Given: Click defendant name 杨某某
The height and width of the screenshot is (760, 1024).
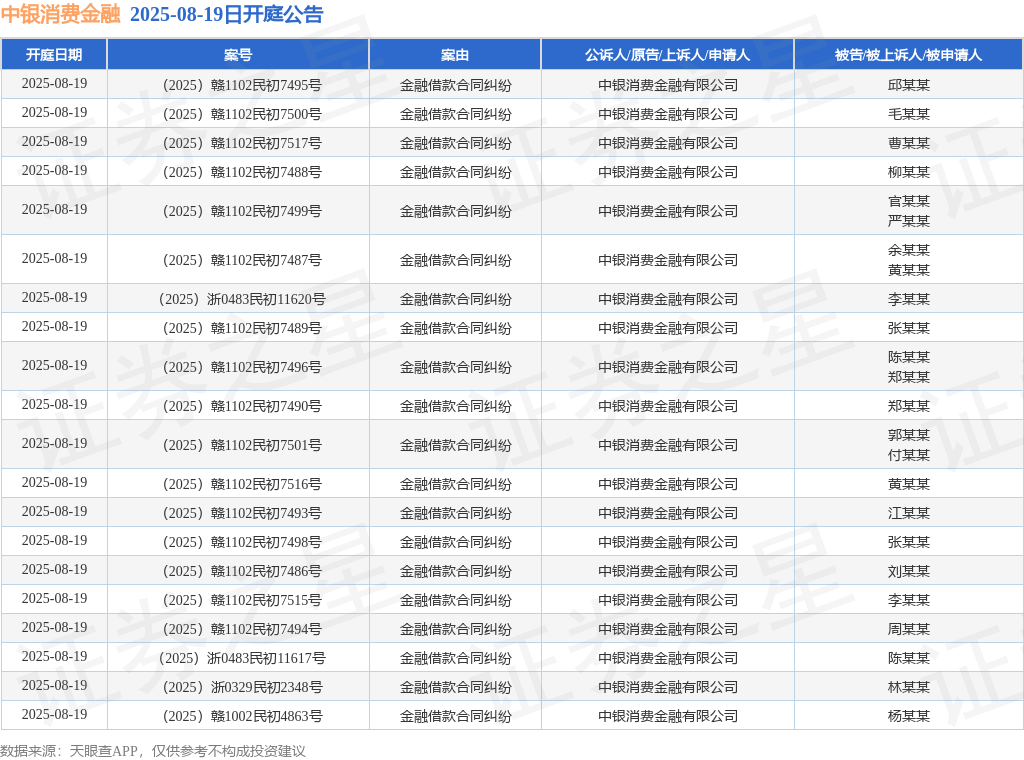Looking at the screenshot, I should [908, 716].
